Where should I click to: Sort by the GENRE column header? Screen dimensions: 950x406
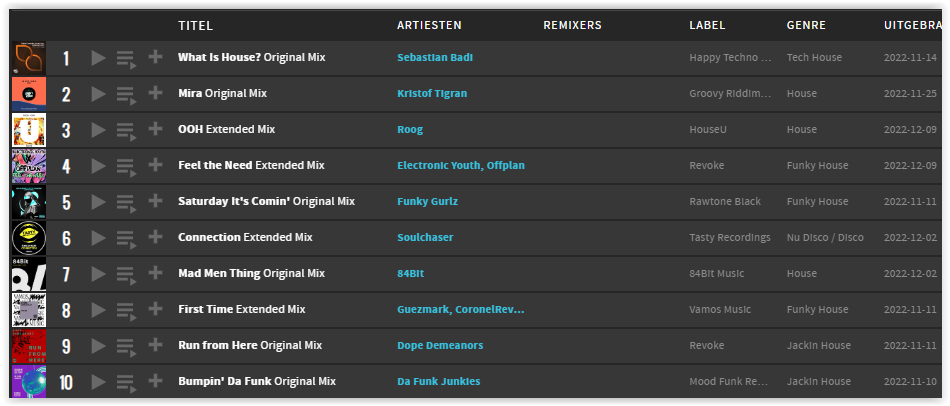click(x=806, y=25)
